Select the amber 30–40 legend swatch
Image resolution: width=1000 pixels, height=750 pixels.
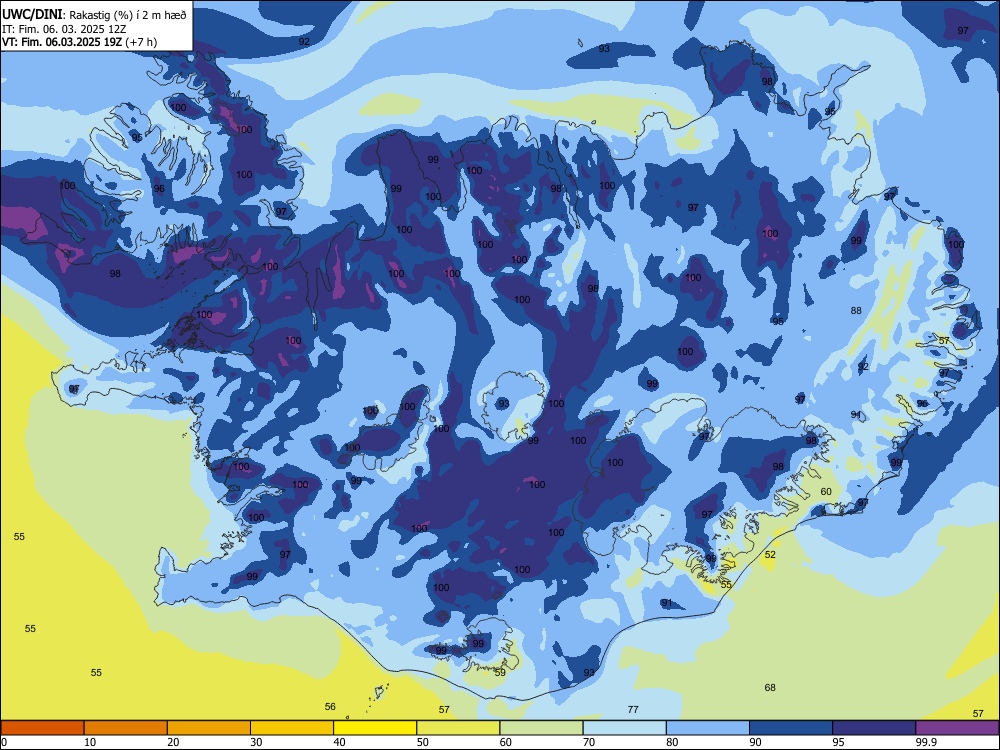click(x=292, y=728)
